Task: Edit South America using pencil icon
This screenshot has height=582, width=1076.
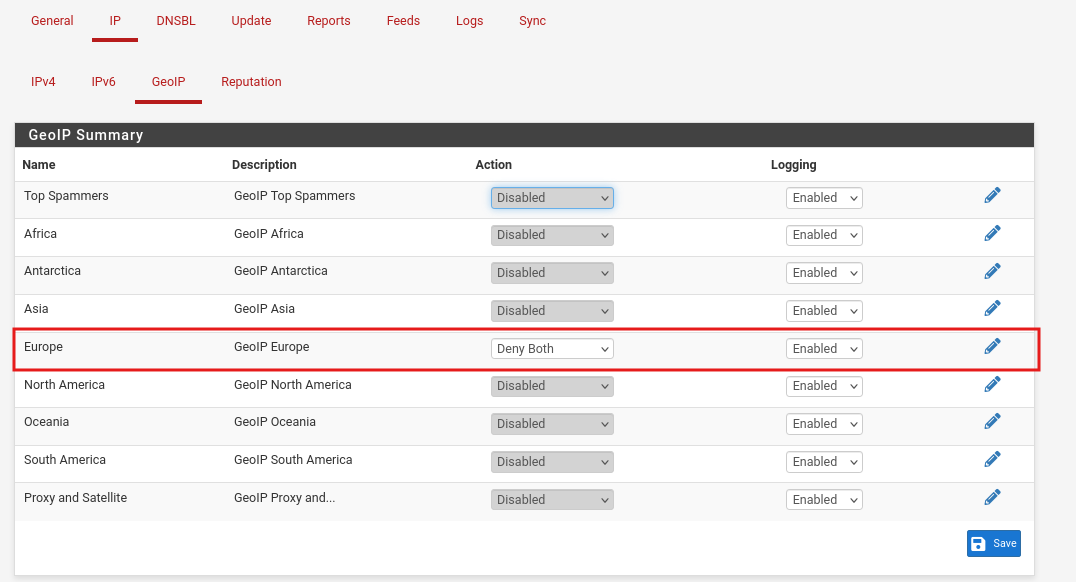Action: 992,459
